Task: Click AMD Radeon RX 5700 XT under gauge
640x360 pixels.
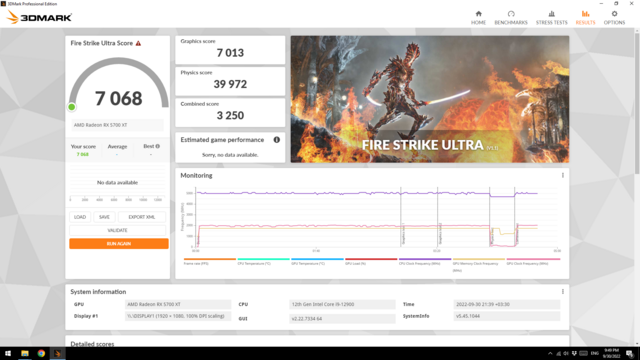Action: click(117, 125)
